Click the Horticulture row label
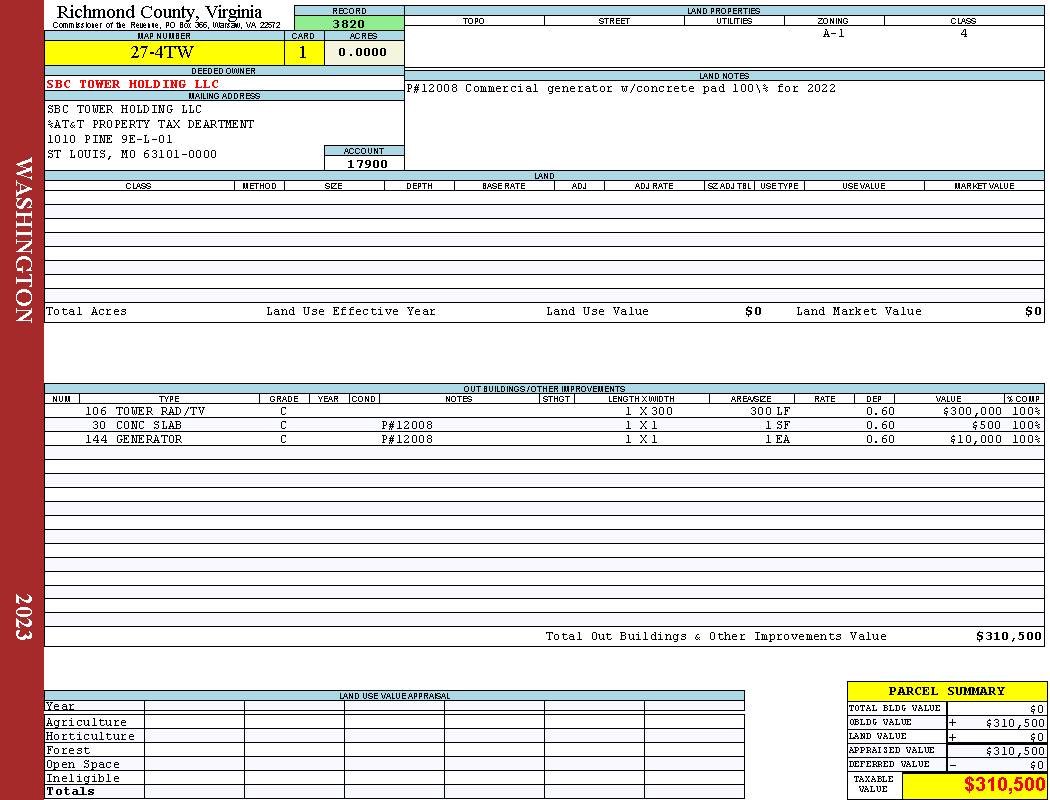The height and width of the screenshot is (800, 1050). [x=90, y=736]
